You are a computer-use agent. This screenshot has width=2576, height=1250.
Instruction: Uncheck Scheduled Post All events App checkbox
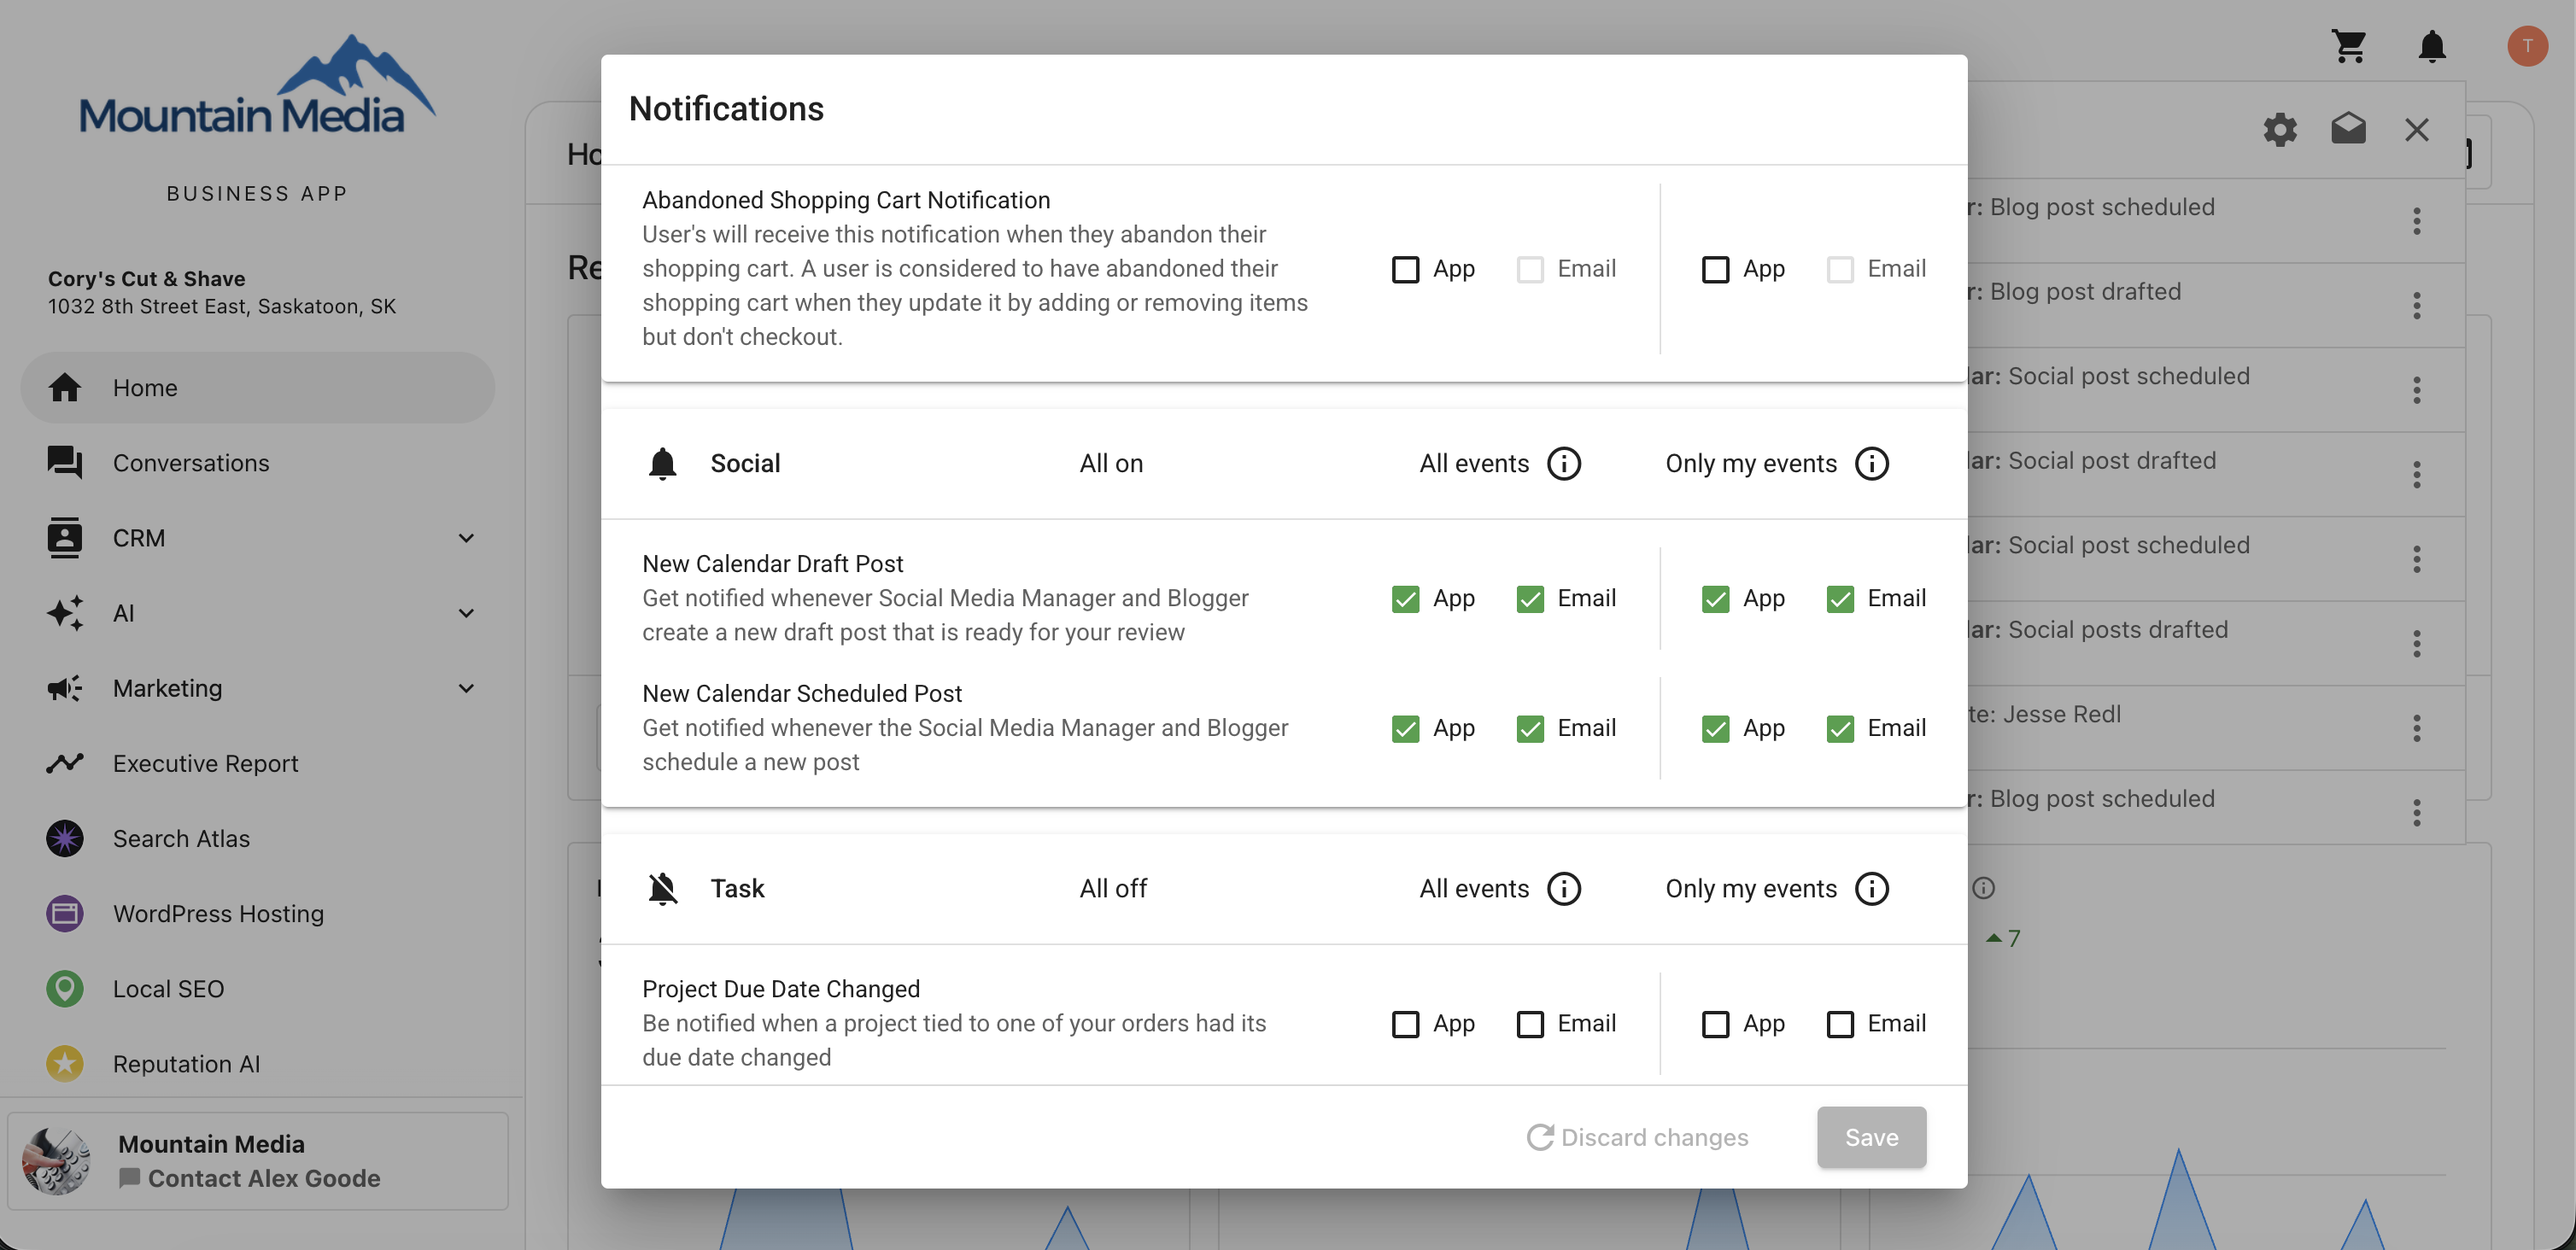tap(1406, 728)
